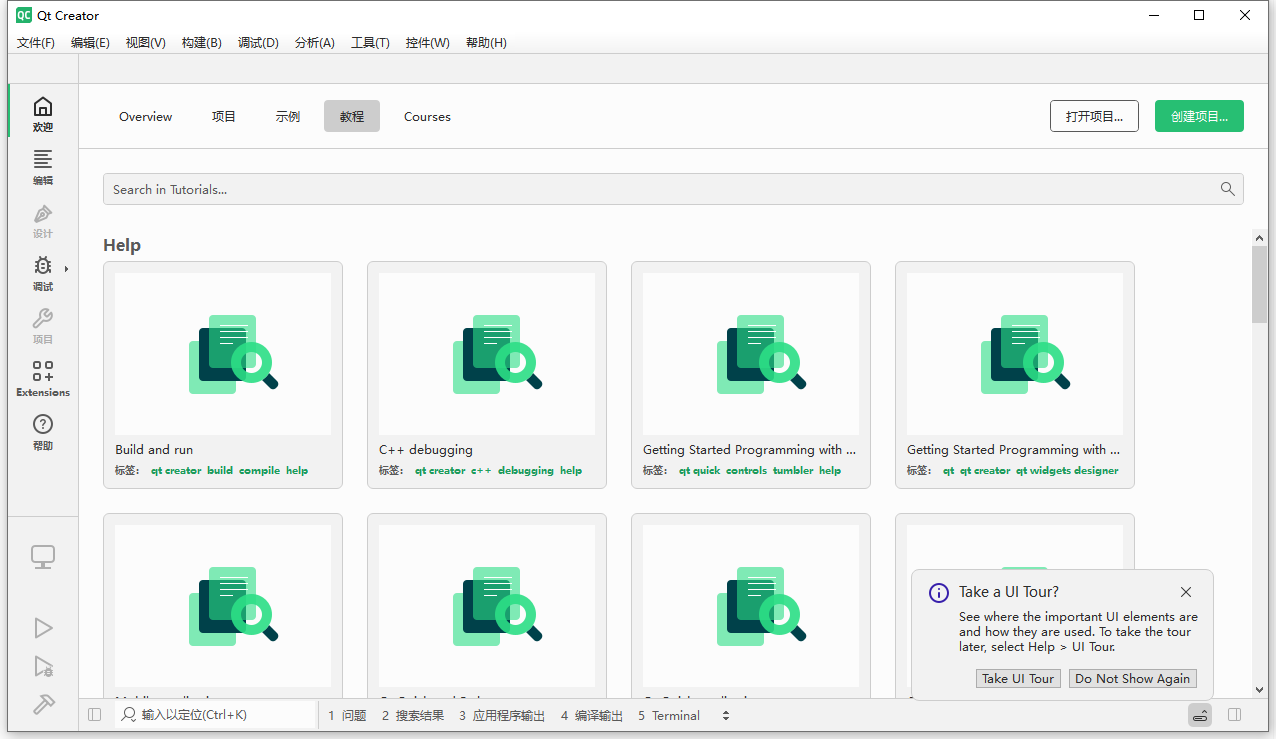Image resolution: width=1276 pixels, height=739 pixels.
Task: Expand the Debug mode submenu arrow
Action: click(x=67, y=268)
